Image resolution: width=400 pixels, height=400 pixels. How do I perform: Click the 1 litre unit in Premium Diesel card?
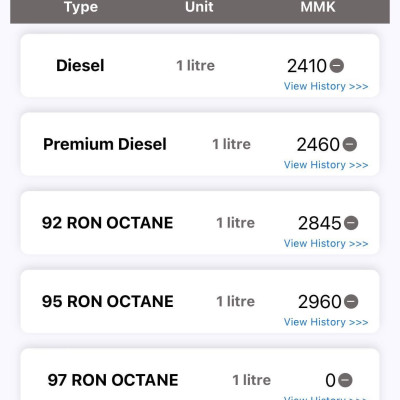[x=231, y=144]
